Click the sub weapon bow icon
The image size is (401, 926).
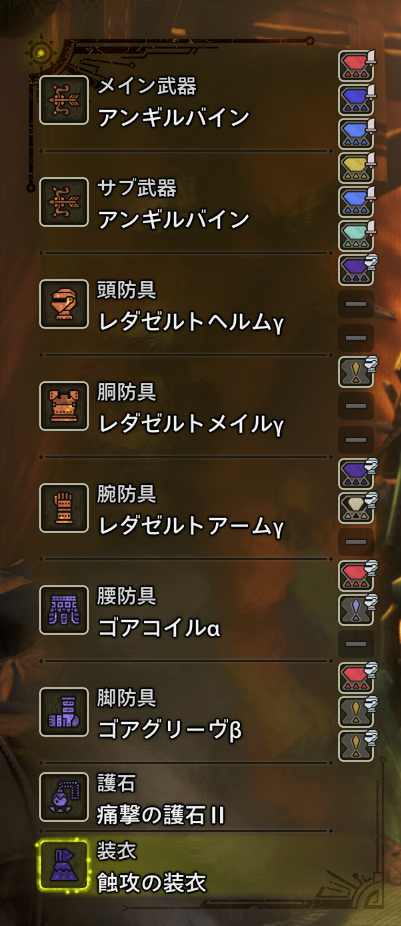(x=64, y=202)
